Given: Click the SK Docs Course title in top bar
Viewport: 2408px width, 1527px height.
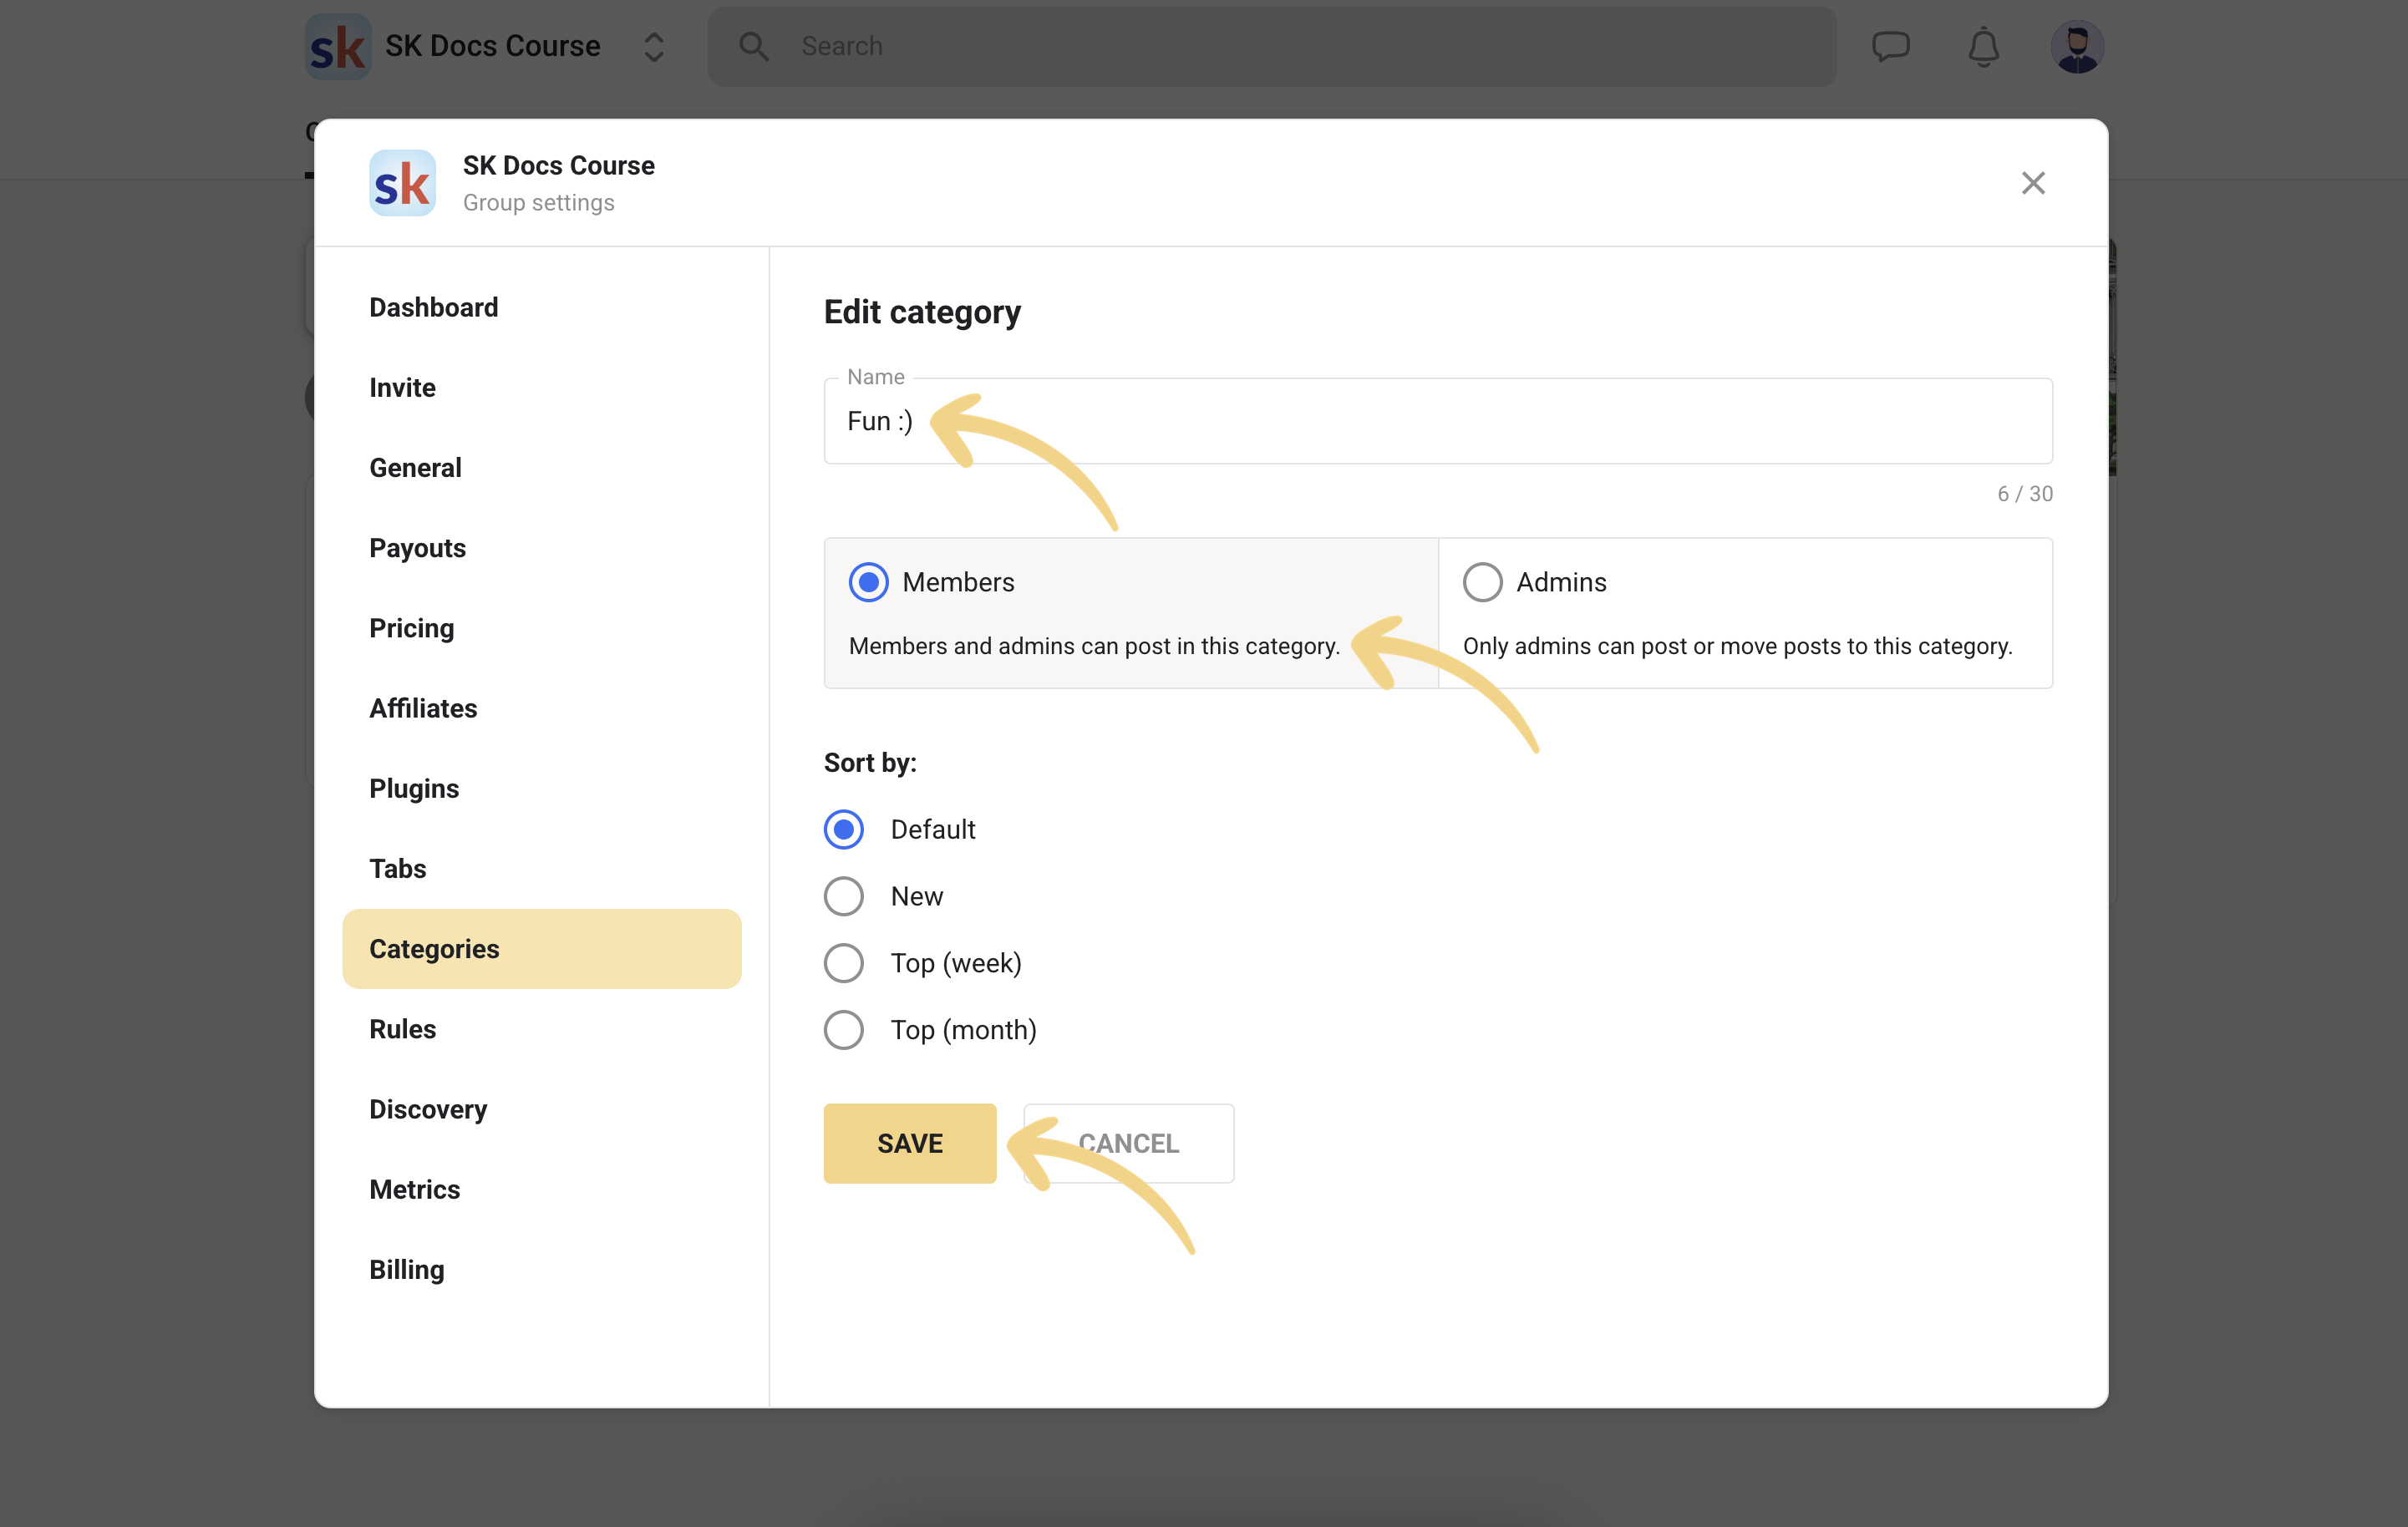Looking at the screenshot, I should coord(492,46).
